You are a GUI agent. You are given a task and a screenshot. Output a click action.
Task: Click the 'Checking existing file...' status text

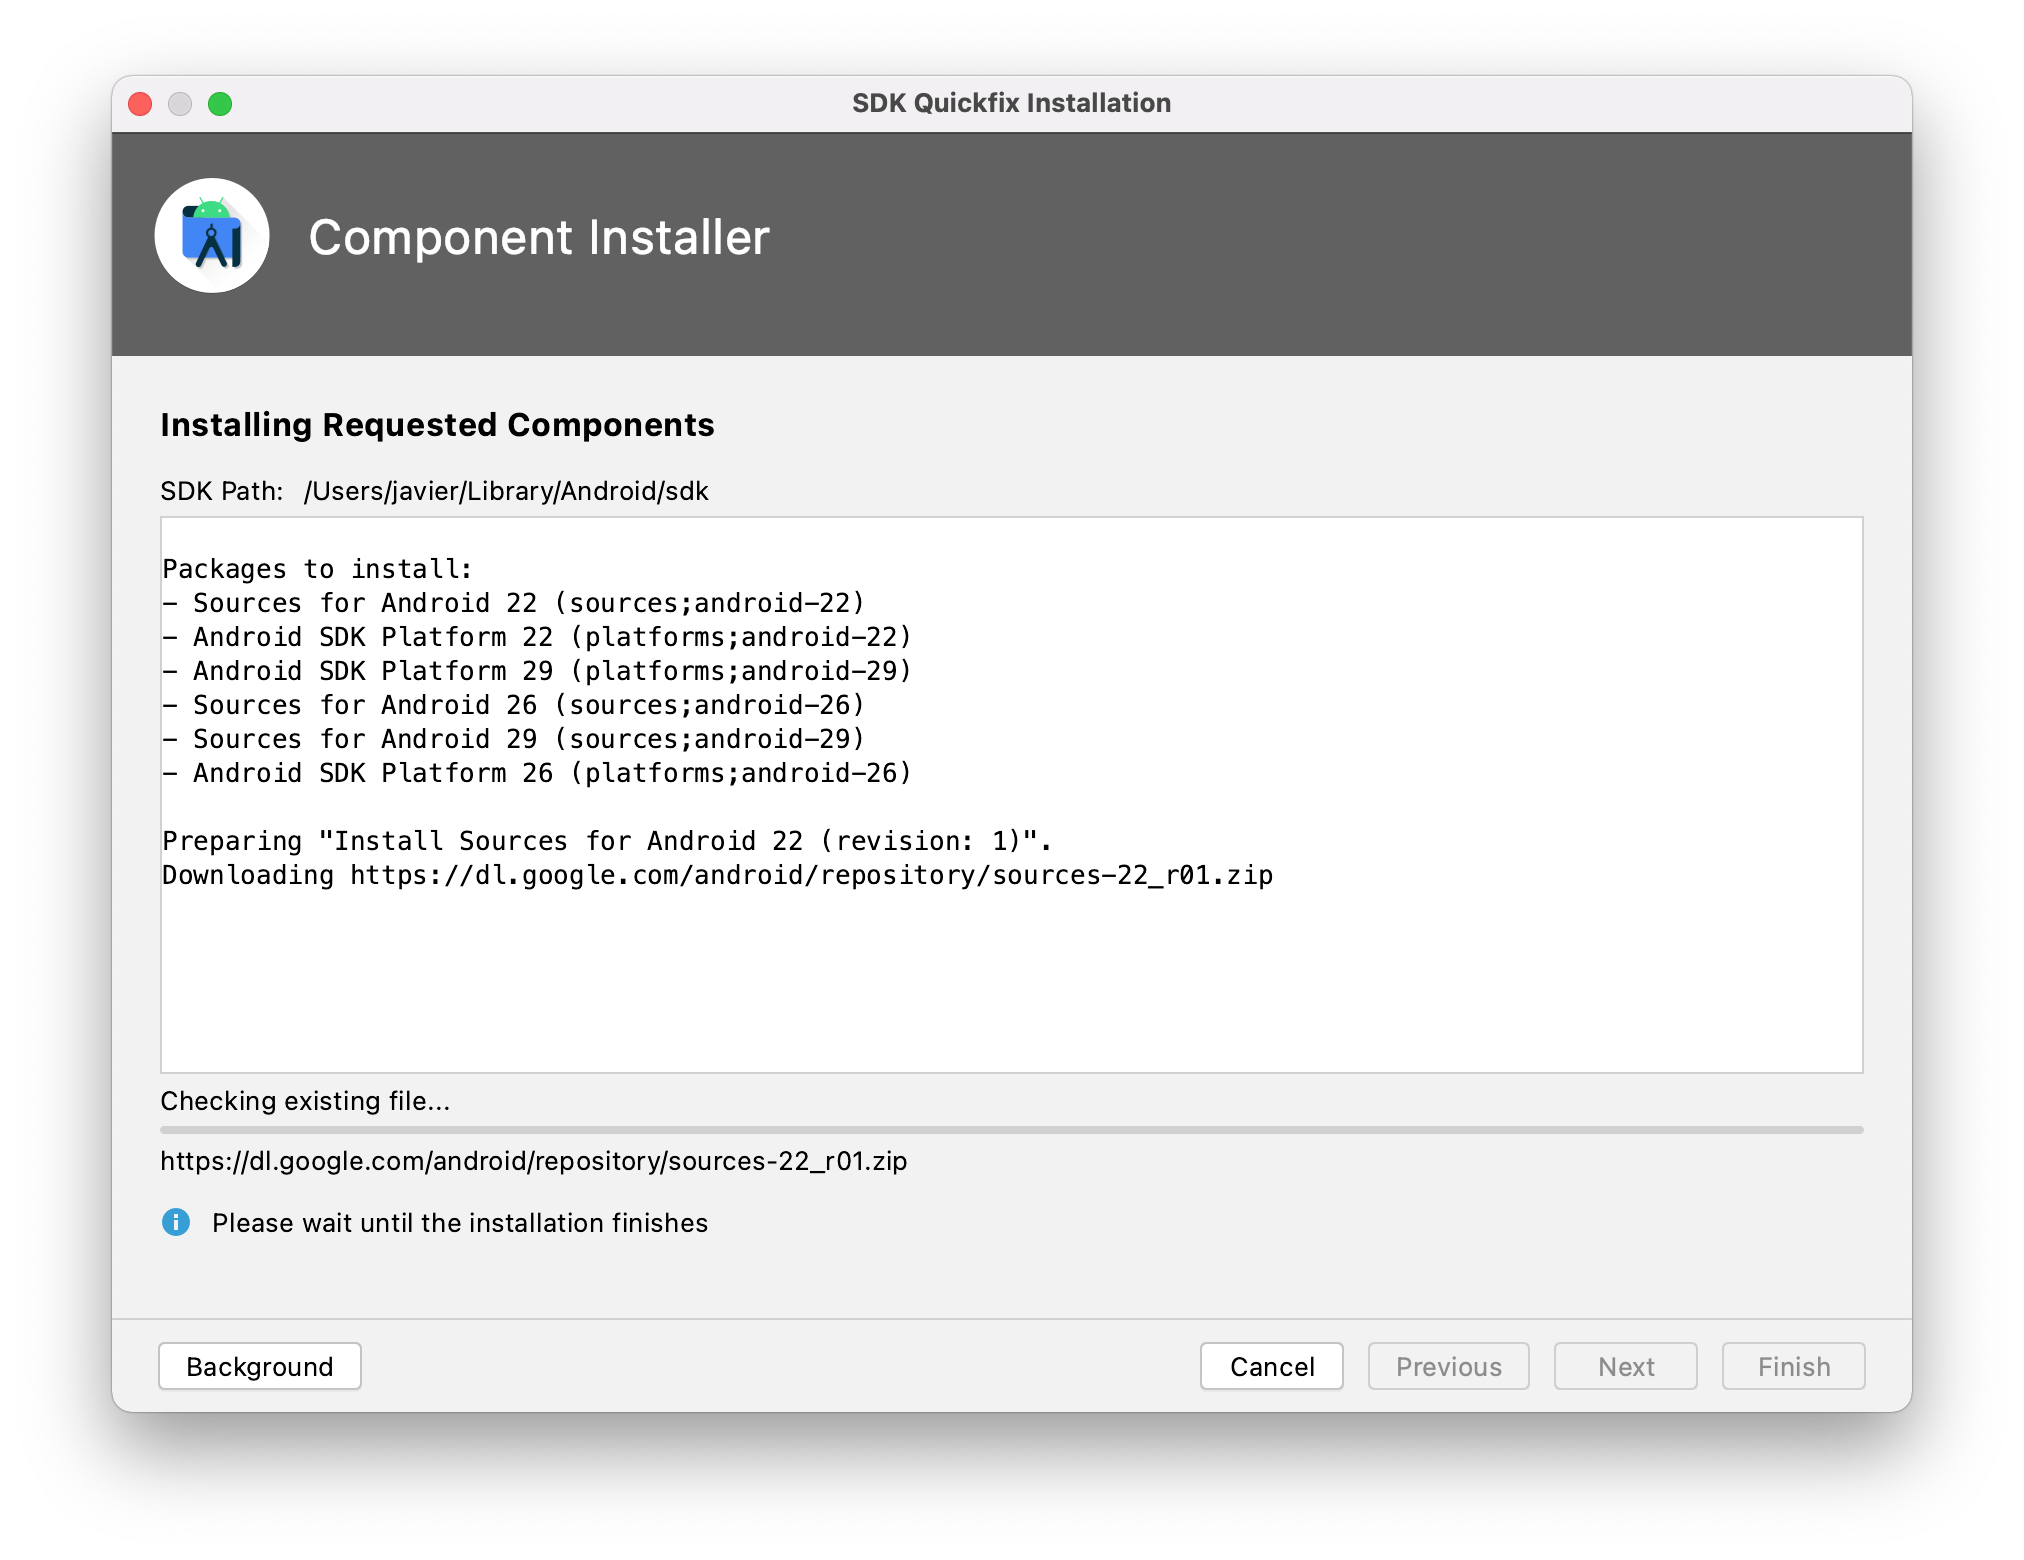coord(305,1101)
